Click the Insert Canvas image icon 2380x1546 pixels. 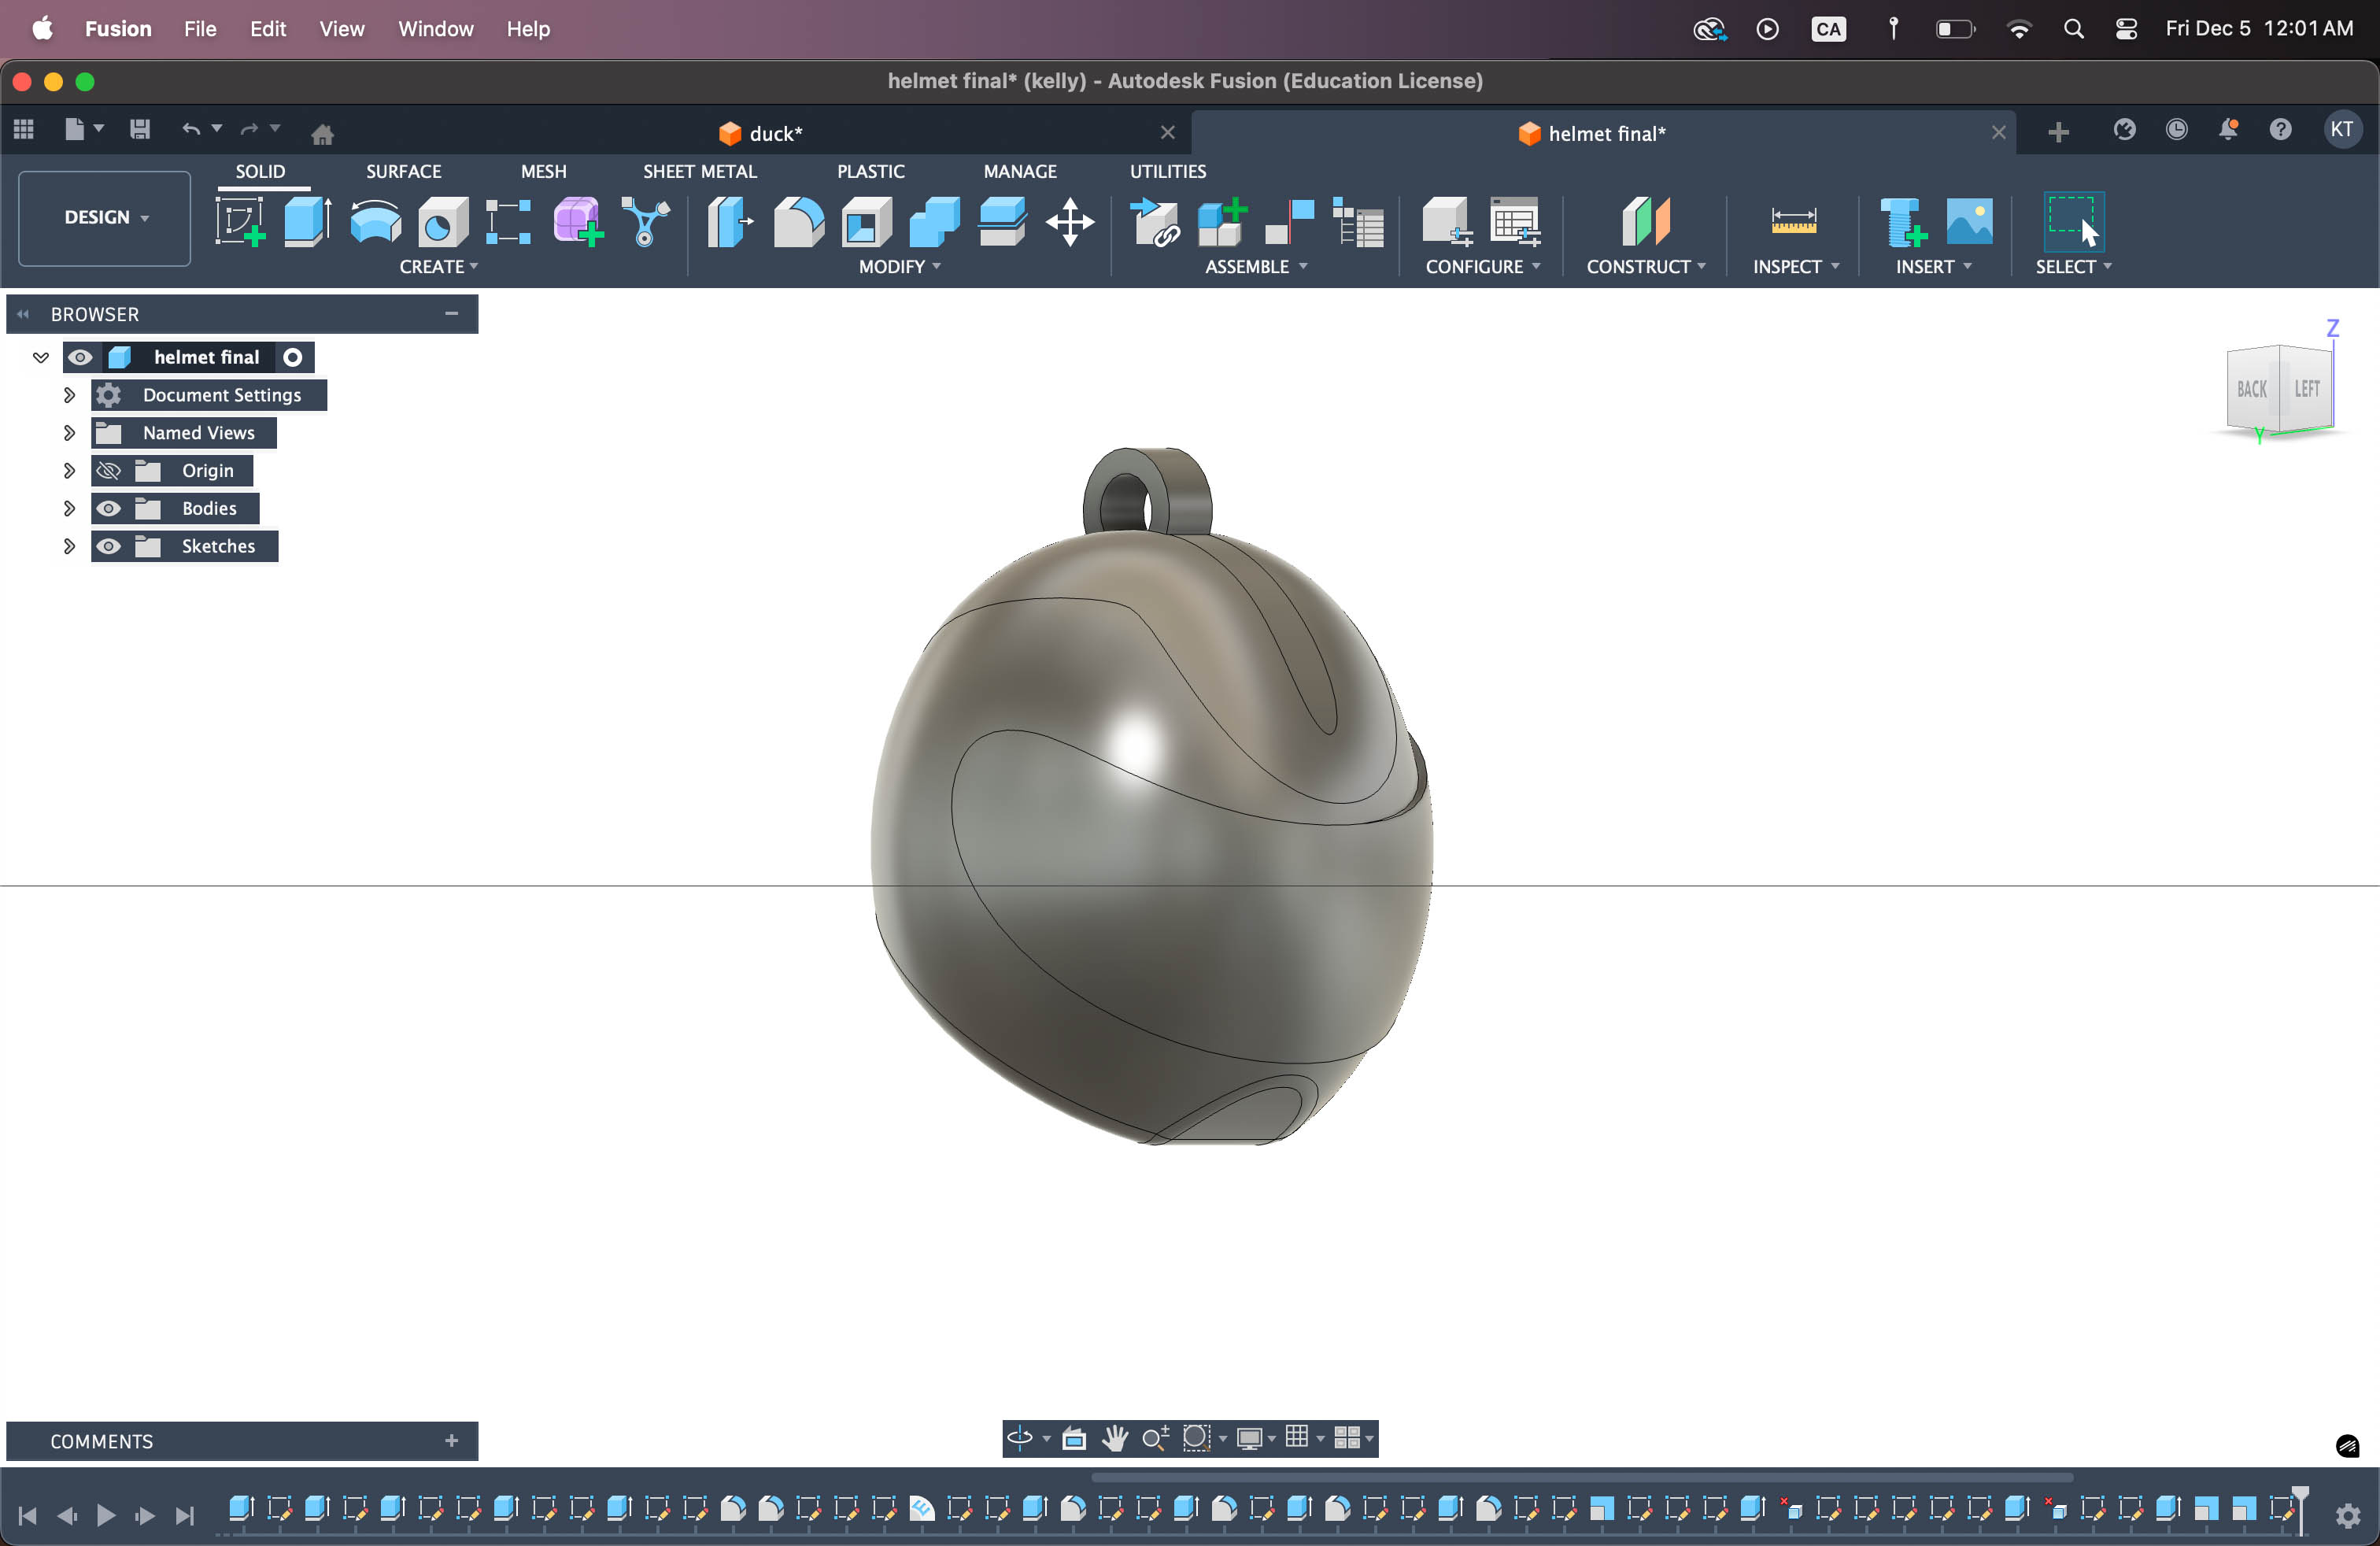pos(1969,221)
